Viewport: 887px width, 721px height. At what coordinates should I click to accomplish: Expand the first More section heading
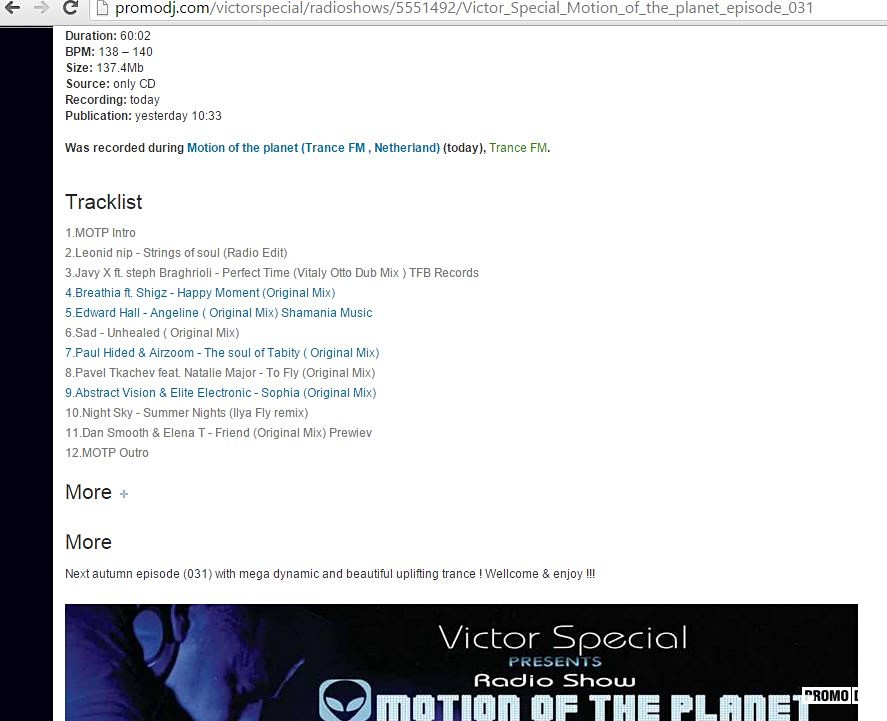pos(88,492)
